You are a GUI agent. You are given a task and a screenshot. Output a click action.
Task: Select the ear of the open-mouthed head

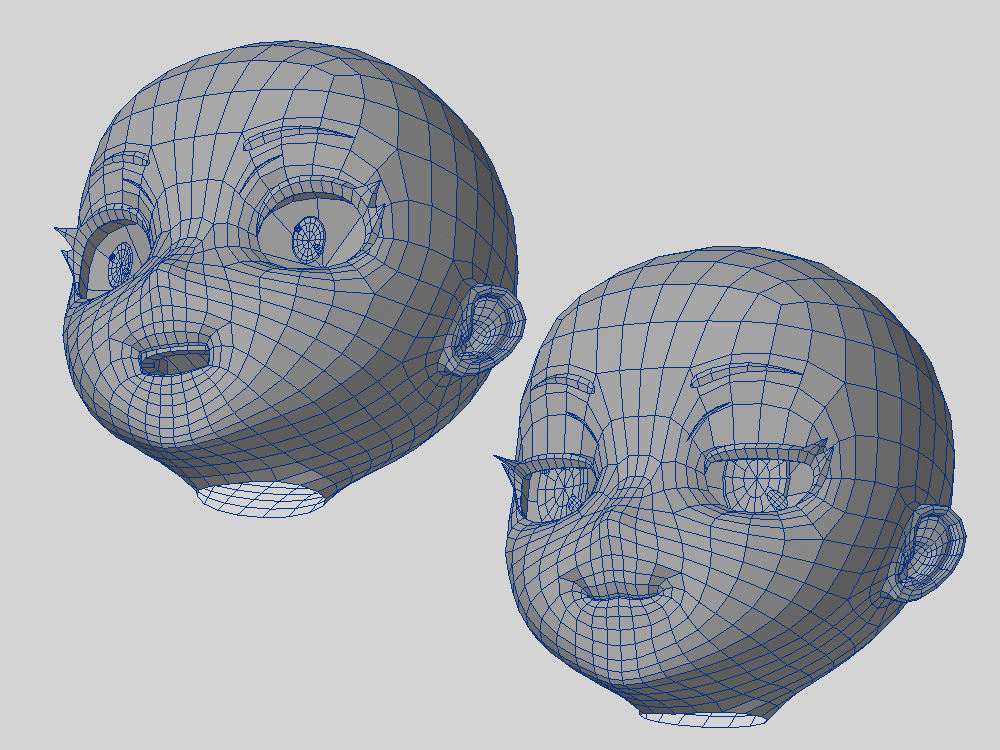pyautogui.click(x=484, y=328)
